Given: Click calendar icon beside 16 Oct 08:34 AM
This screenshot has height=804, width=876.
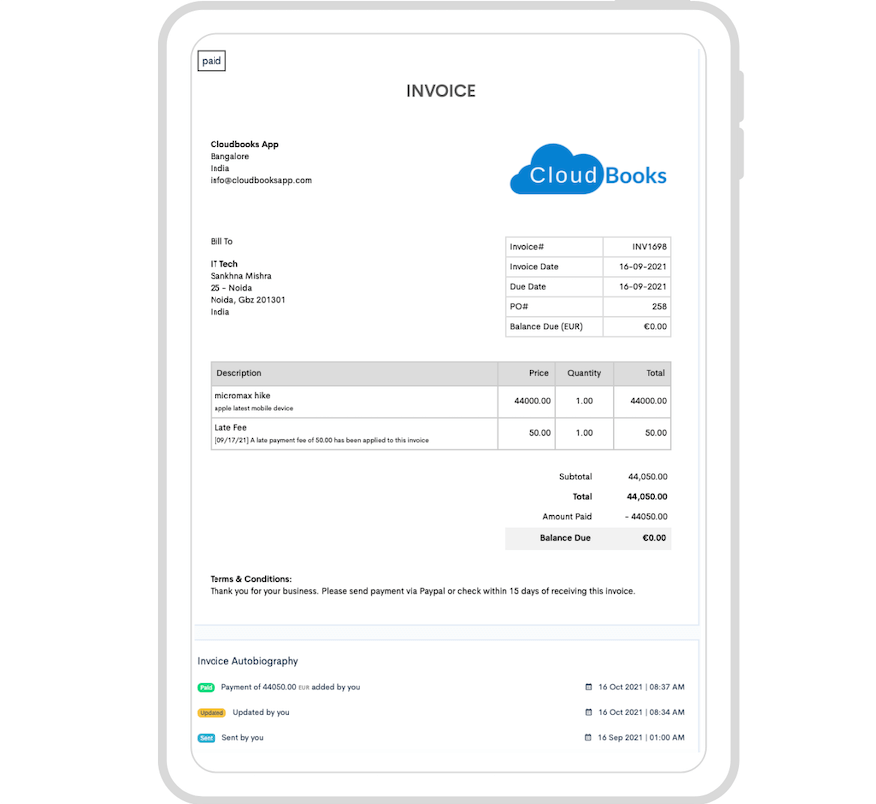Looking at the screenshot, I should tap(589, 713).
